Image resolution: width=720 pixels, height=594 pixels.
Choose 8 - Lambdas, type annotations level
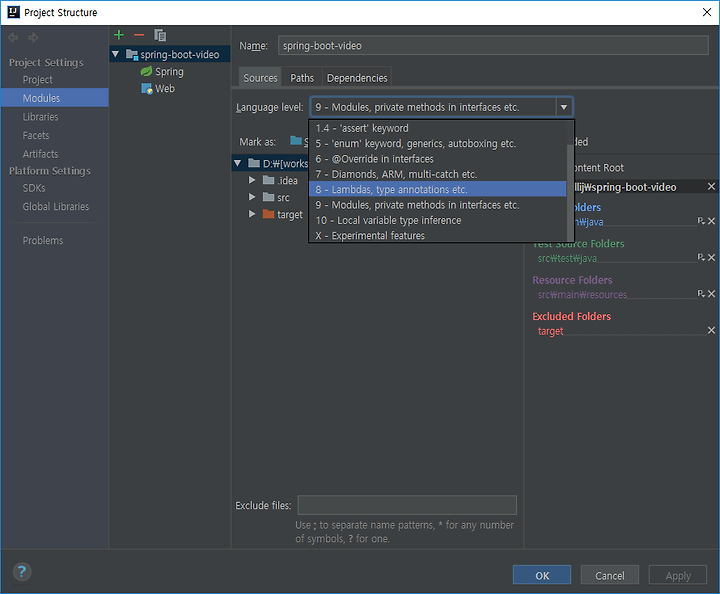[x=438, y=189]
